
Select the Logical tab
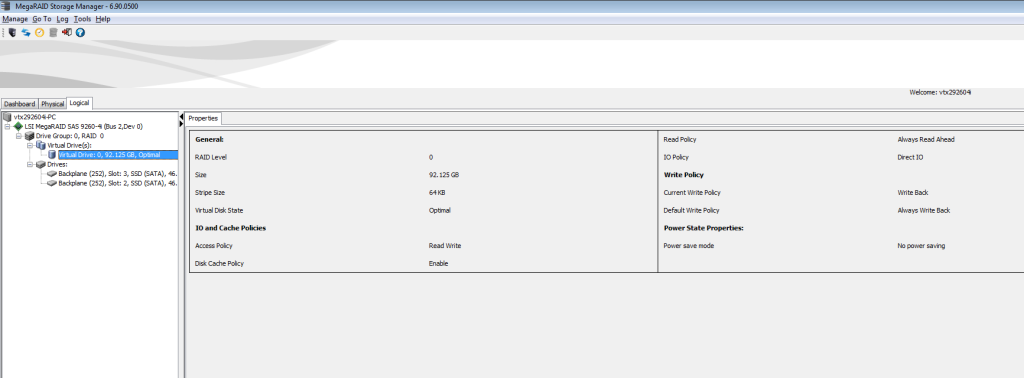[x=80, y=103]
